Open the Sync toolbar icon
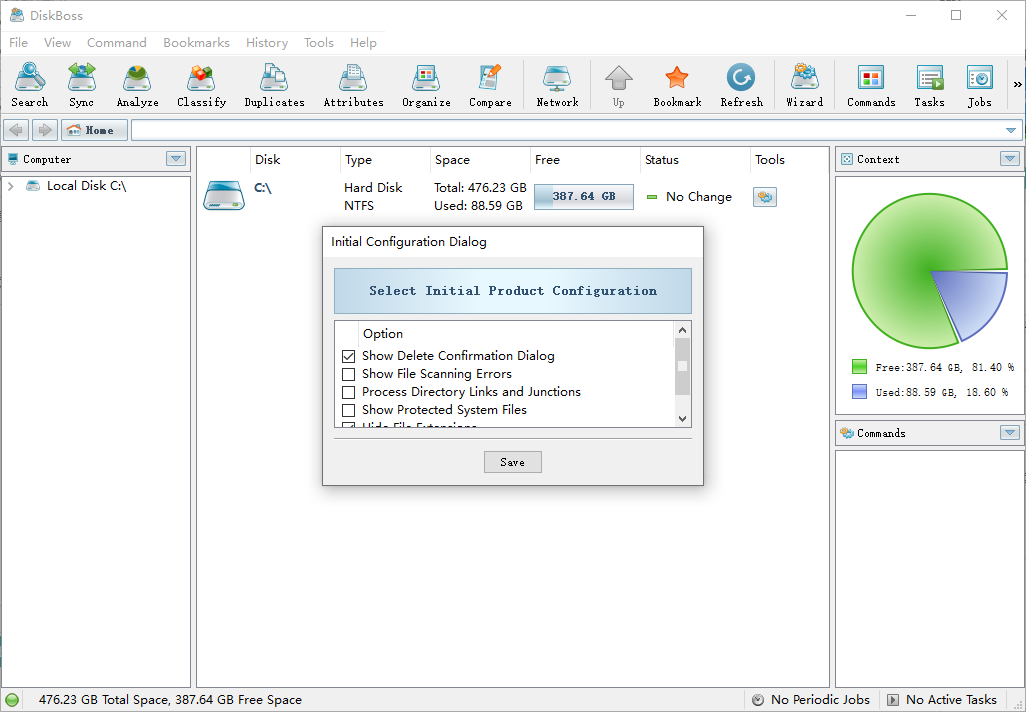The image size is (1026, 712). [82, 85]
